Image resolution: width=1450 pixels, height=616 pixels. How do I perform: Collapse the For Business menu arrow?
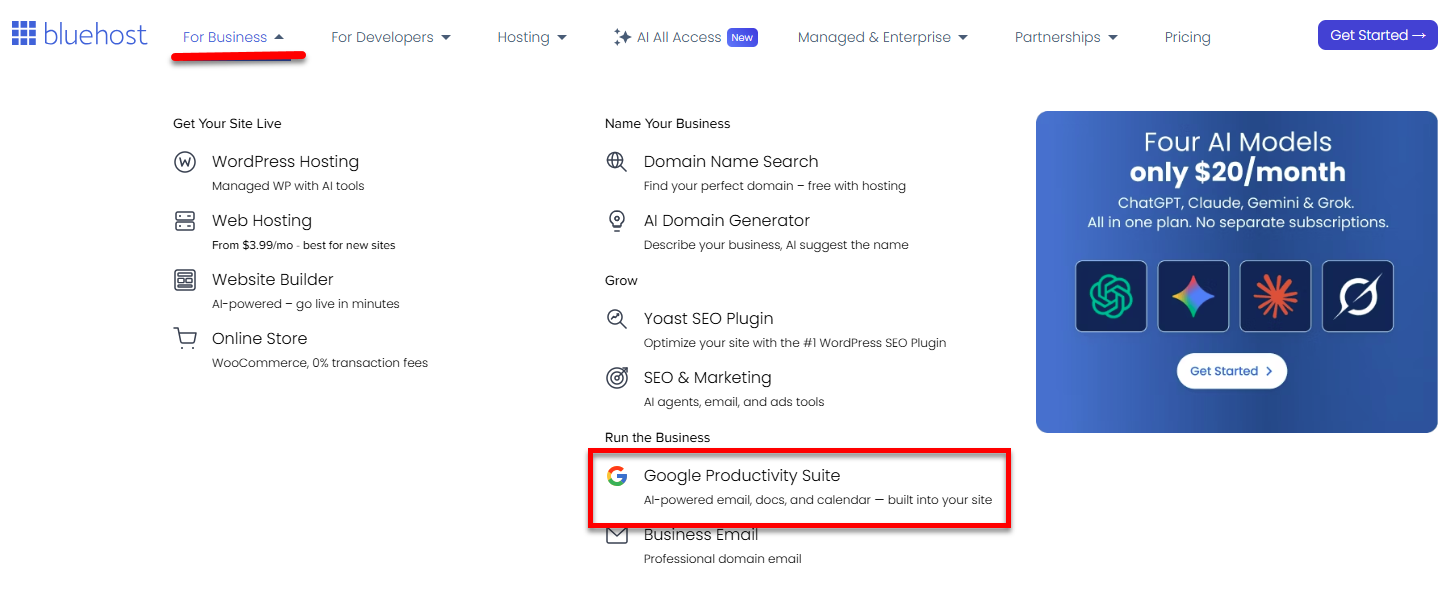(x=279, y=37)
